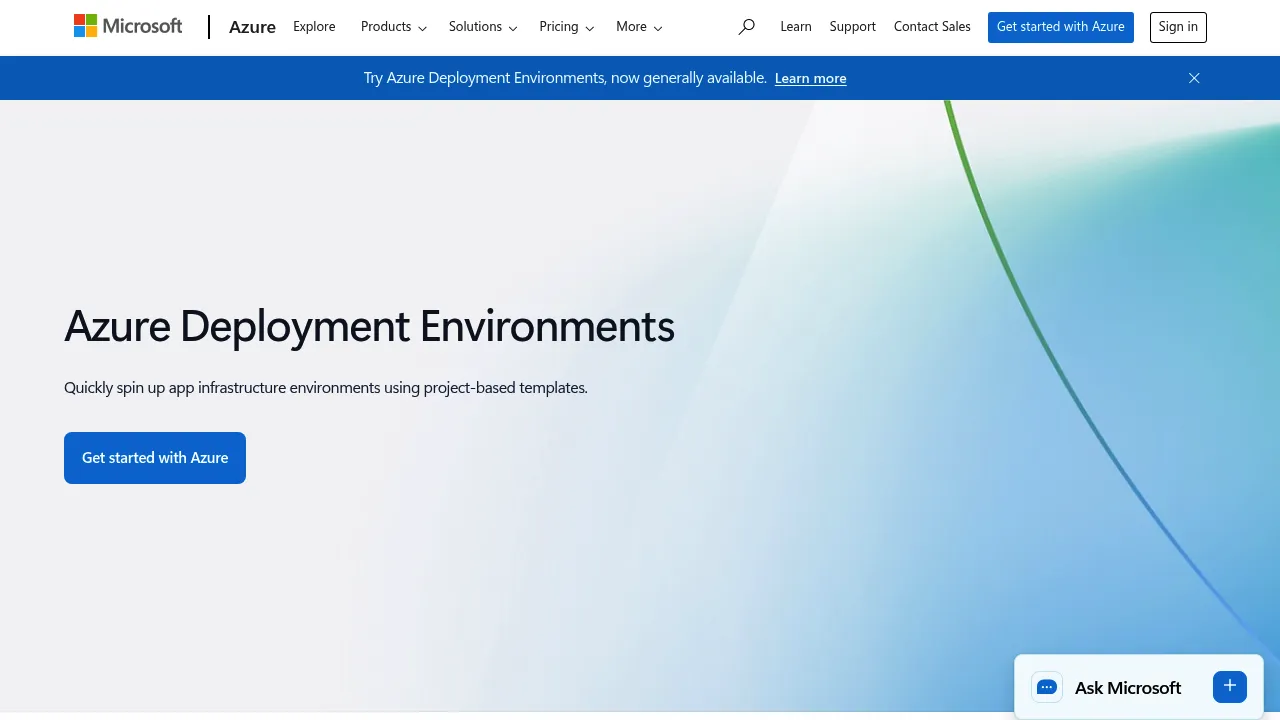Navigate to Learn in the header
This screenshot has width=1280, height=720.
click(x=796, y=27)
